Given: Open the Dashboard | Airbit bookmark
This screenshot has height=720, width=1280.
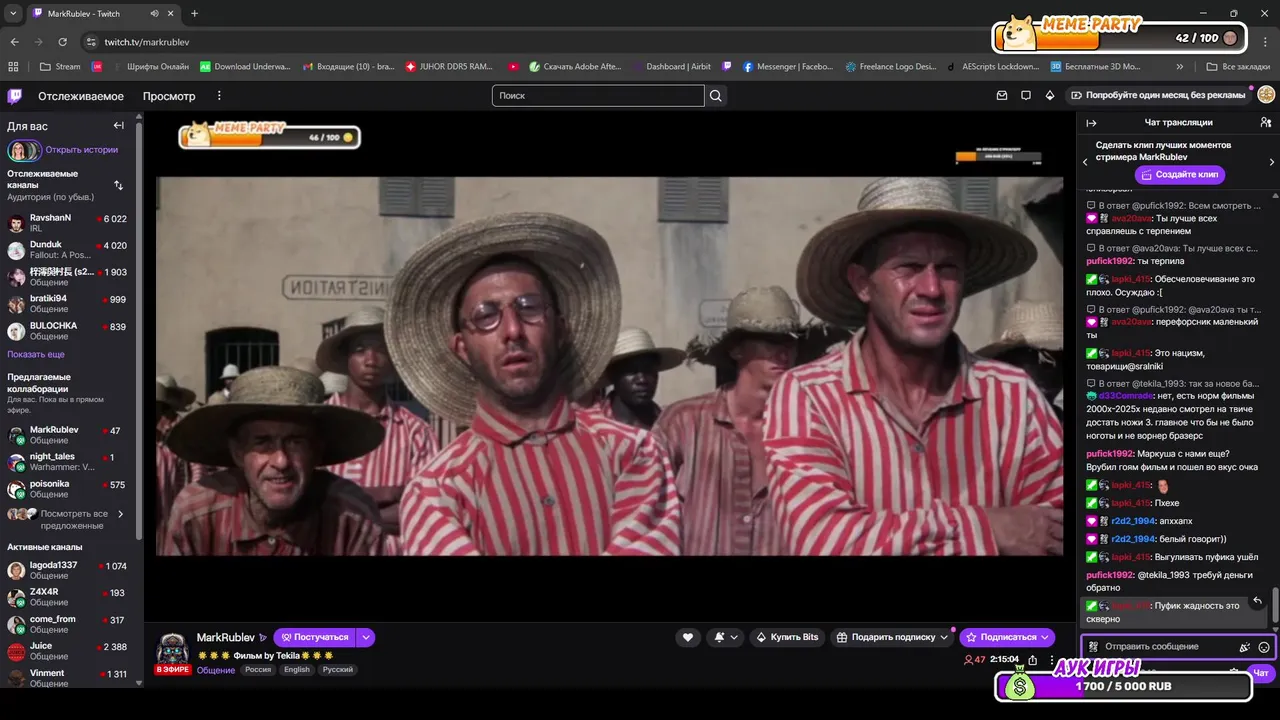Looking at the screenshot, I should click(x=671, y=67).
